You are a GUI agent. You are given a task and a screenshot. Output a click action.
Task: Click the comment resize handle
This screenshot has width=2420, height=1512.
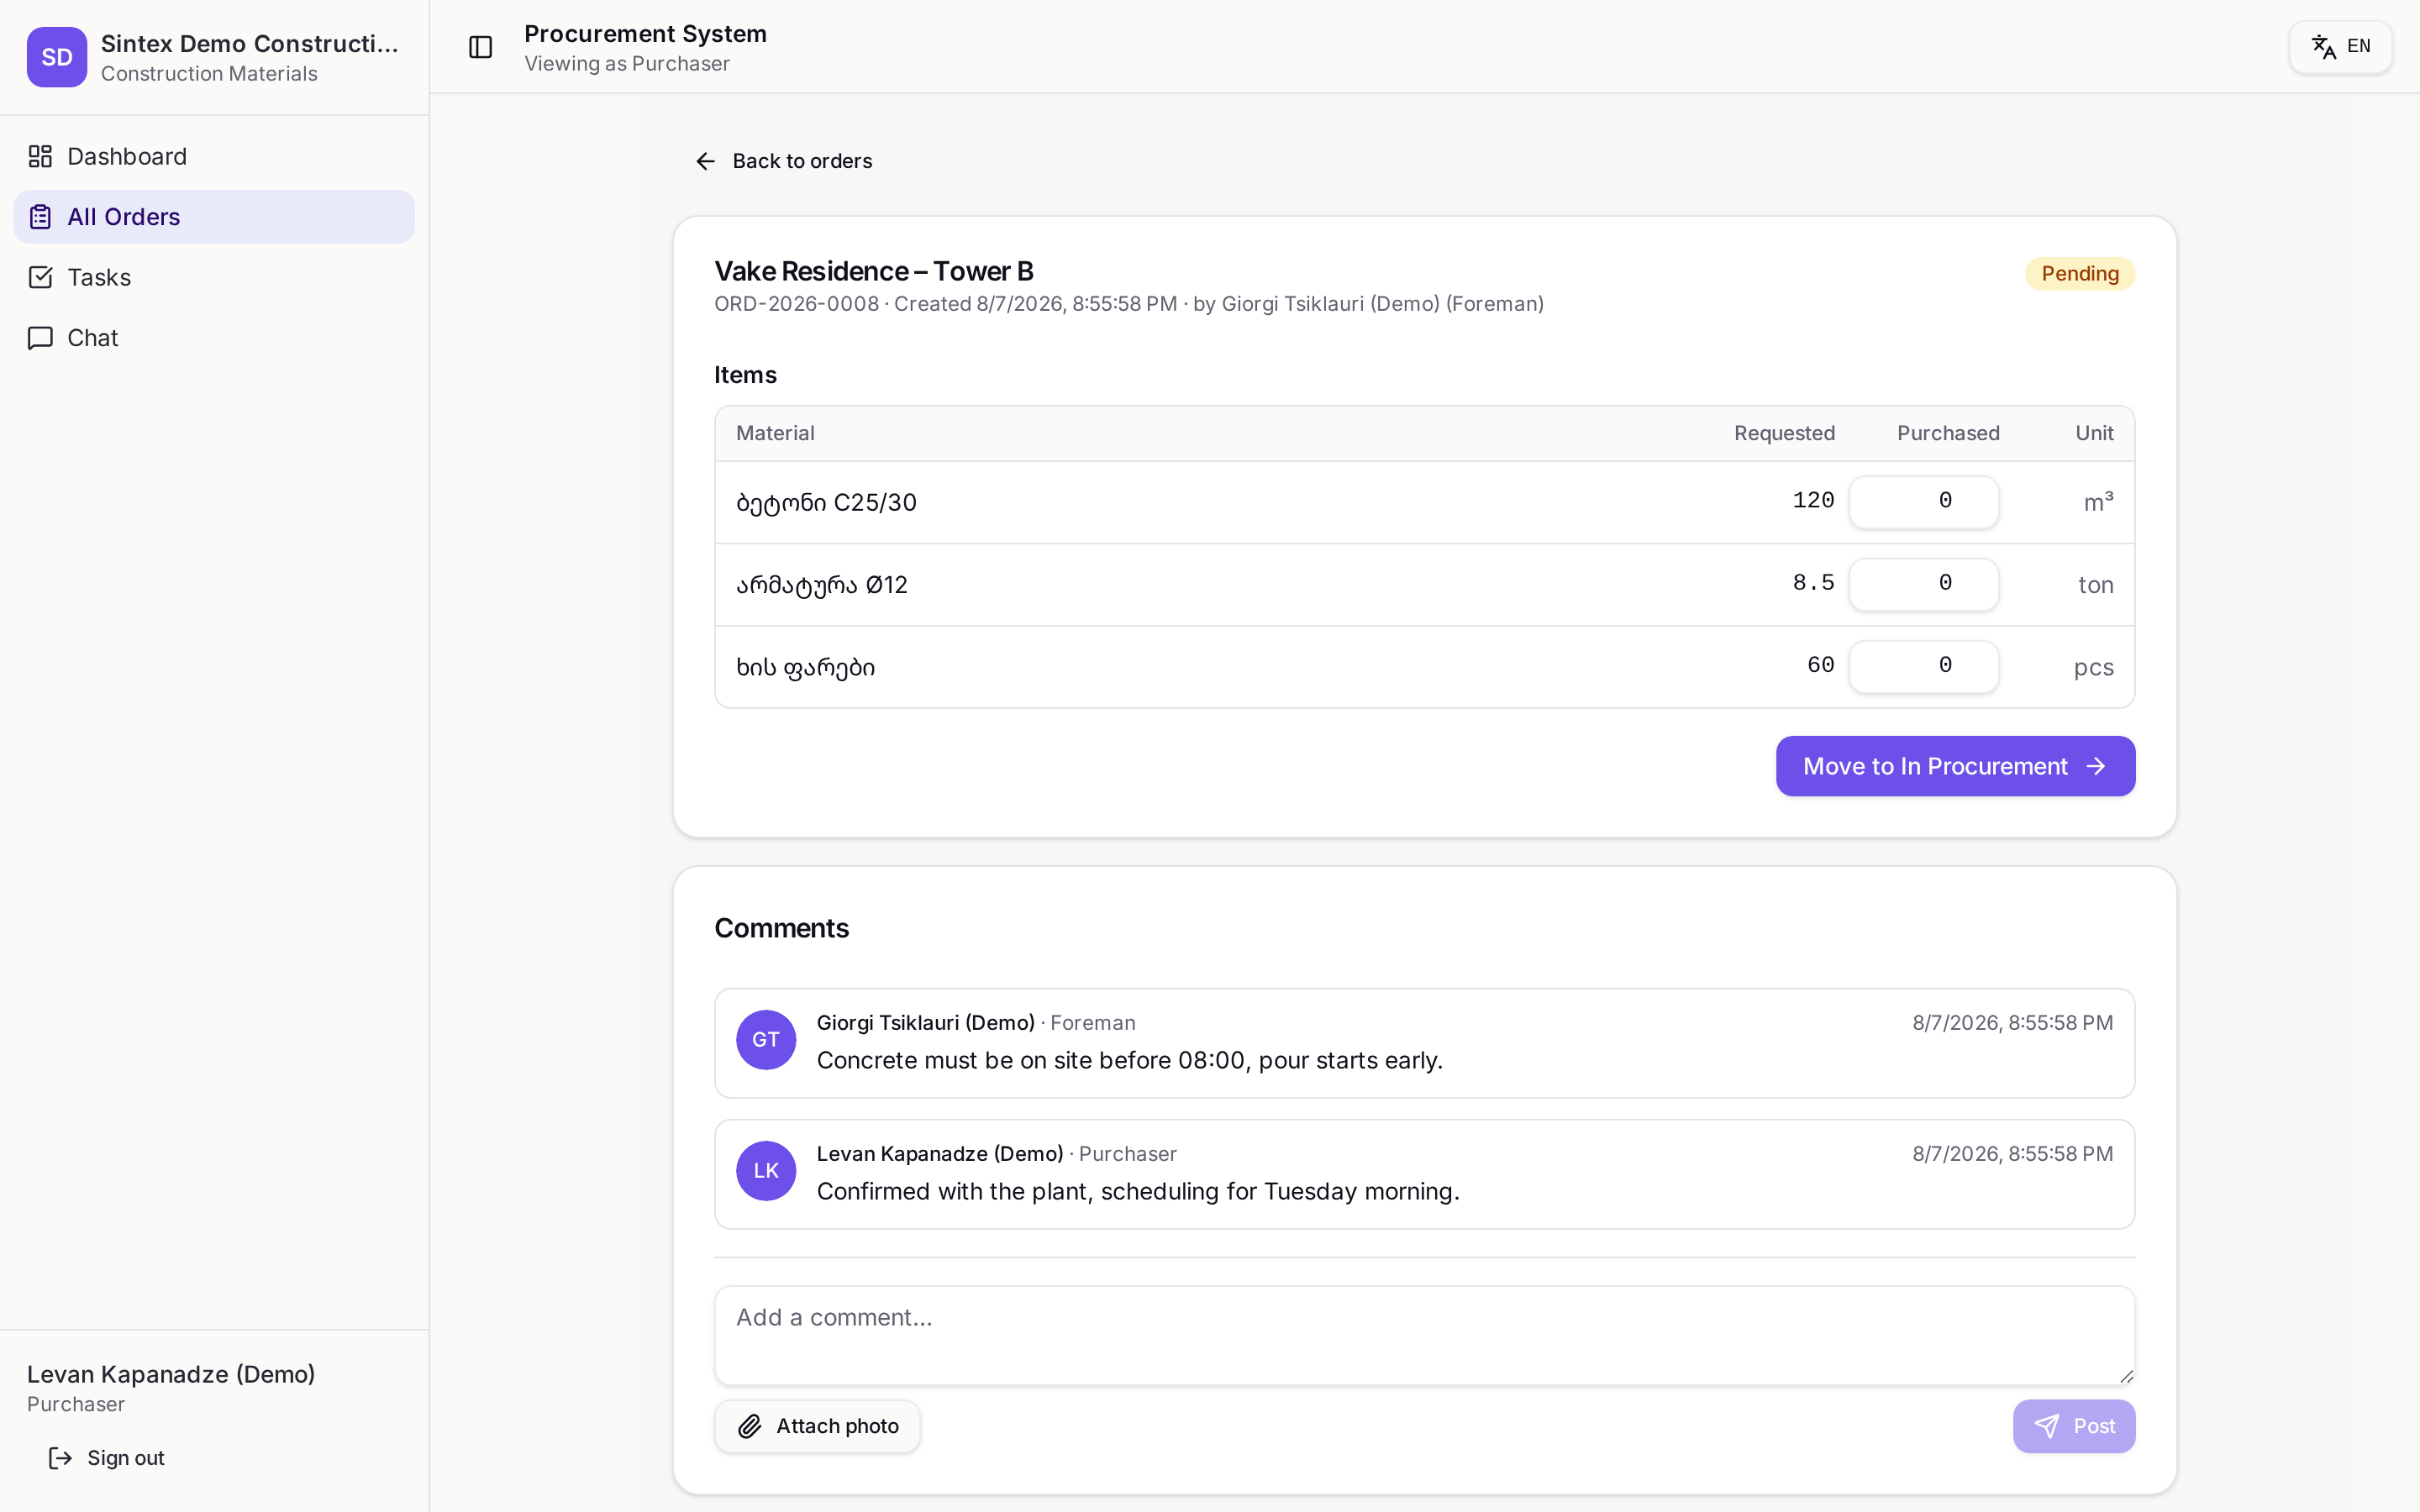pyautogui.click(x=2126, y=1376)
